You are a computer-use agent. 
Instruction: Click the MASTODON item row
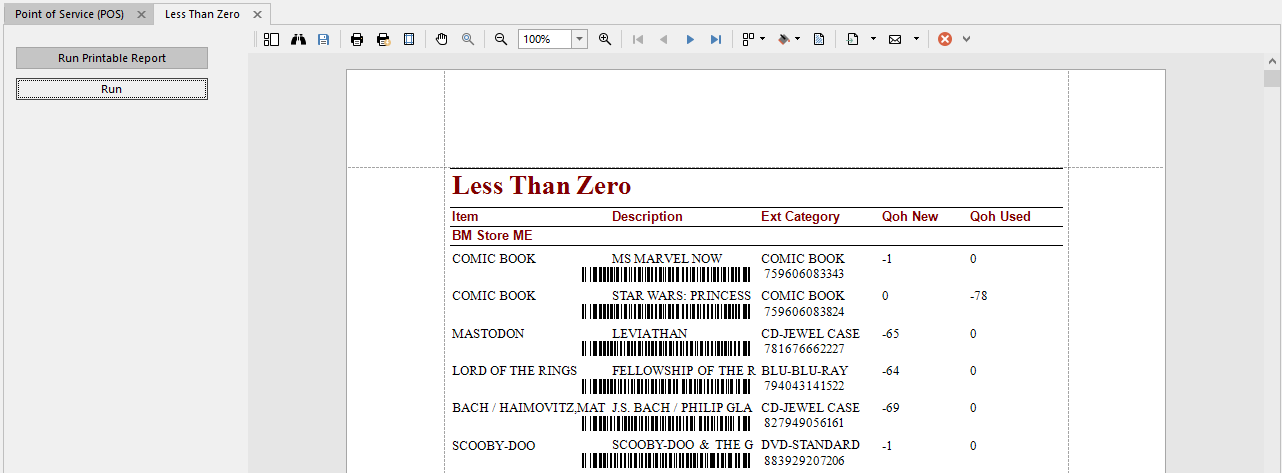tap(488, 333)
